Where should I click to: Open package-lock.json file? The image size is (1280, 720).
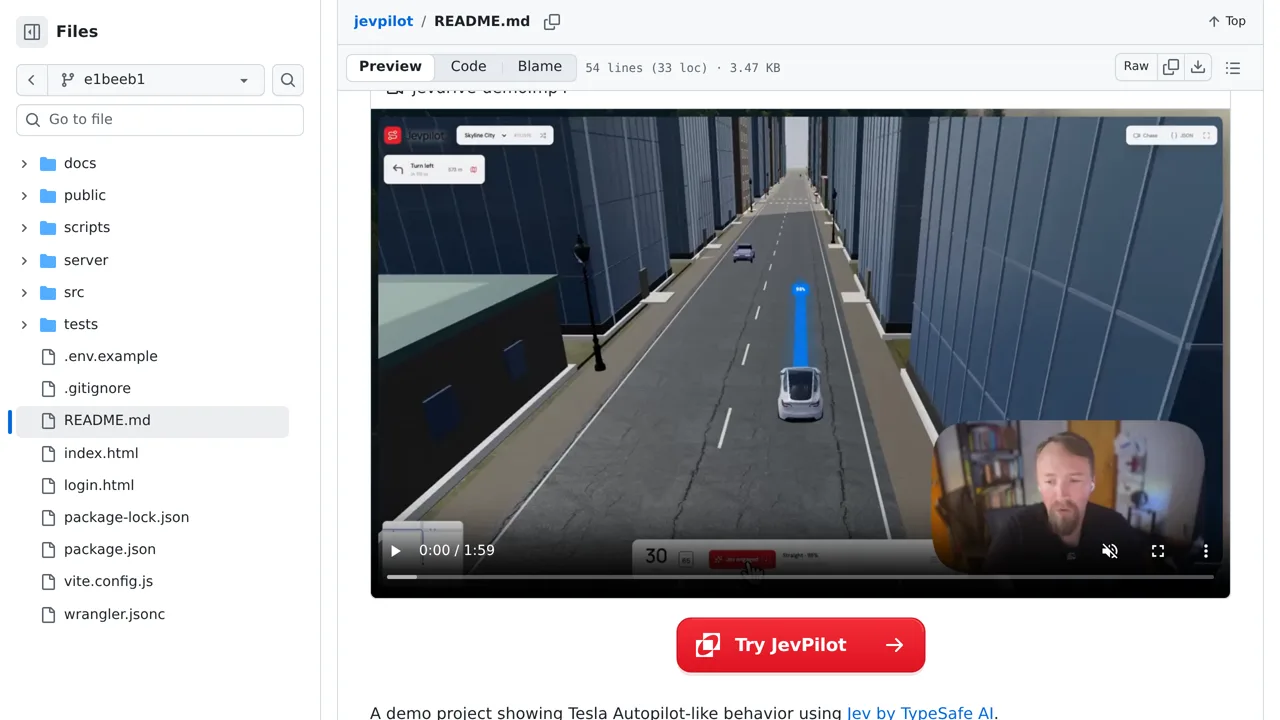click(126, 517)
